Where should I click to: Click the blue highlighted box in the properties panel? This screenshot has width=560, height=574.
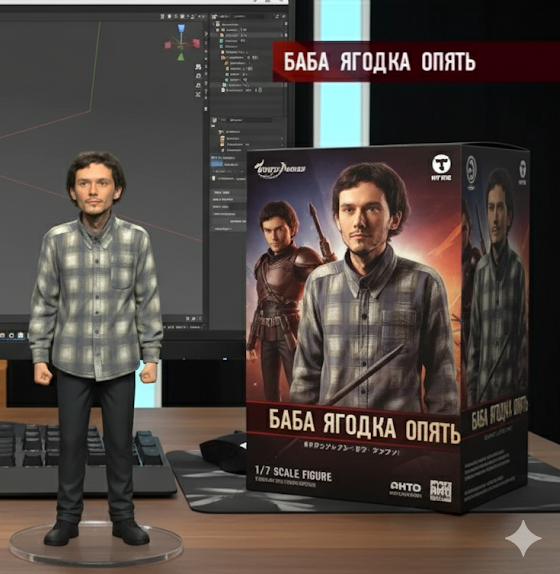(x=217, y=164)
